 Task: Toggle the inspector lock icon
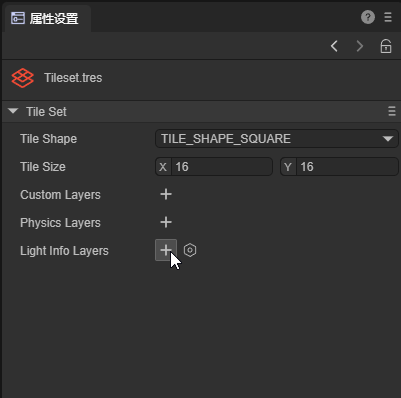tap(386, 46)
